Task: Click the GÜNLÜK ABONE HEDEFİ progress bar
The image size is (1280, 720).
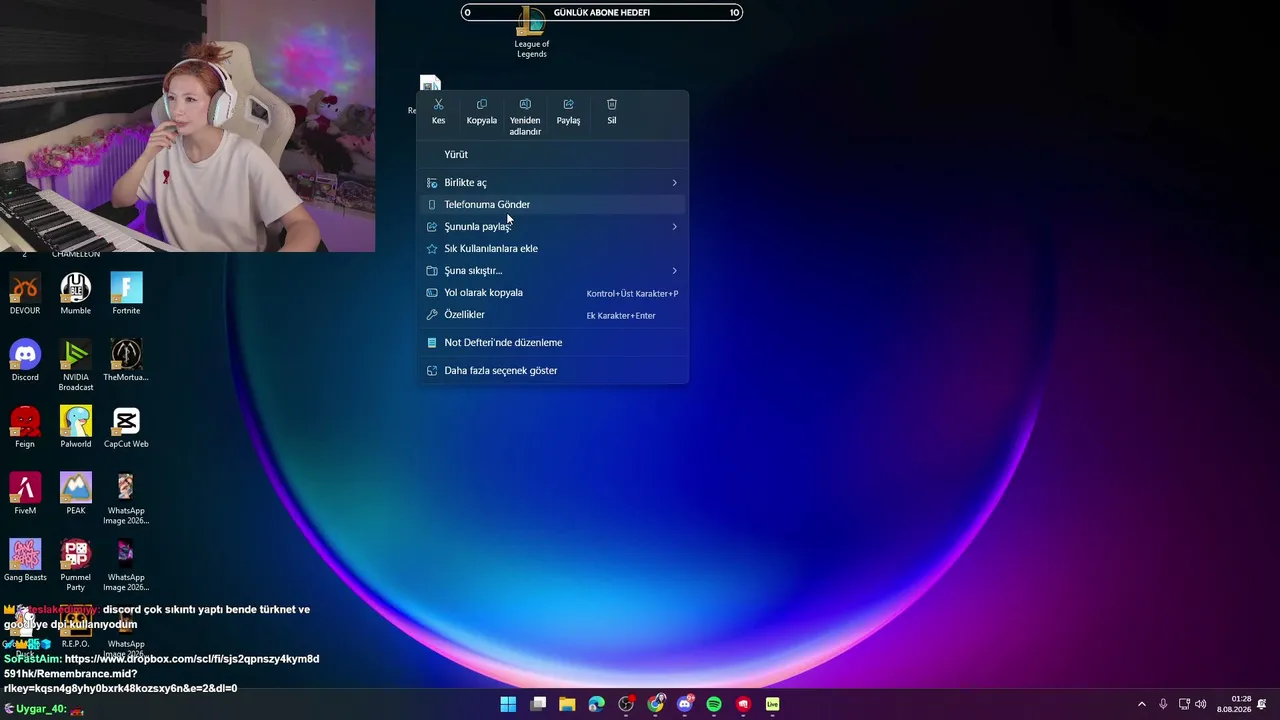Action: [602, 12]
